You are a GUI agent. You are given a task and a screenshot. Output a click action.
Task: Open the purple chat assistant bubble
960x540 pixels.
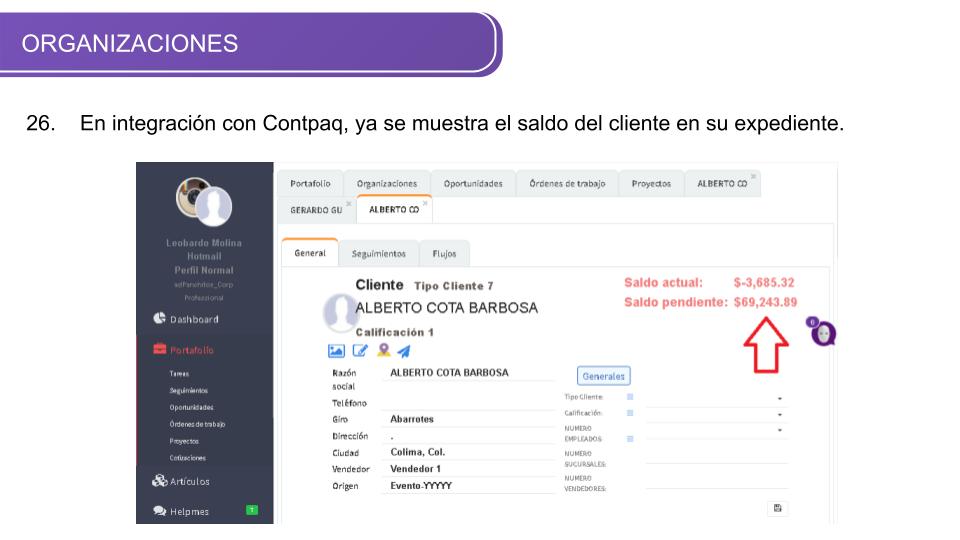click(x=822, y=334)
